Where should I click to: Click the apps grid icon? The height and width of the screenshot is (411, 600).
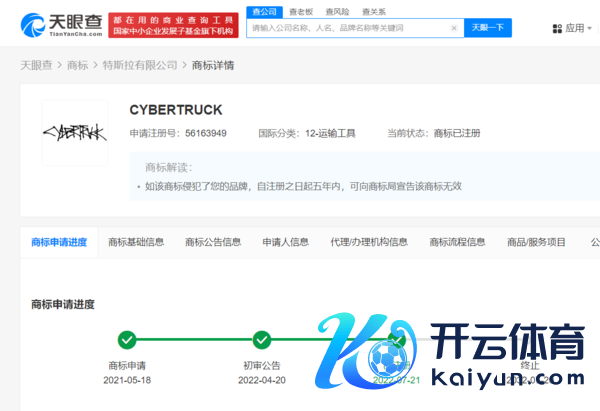(557, 28)
